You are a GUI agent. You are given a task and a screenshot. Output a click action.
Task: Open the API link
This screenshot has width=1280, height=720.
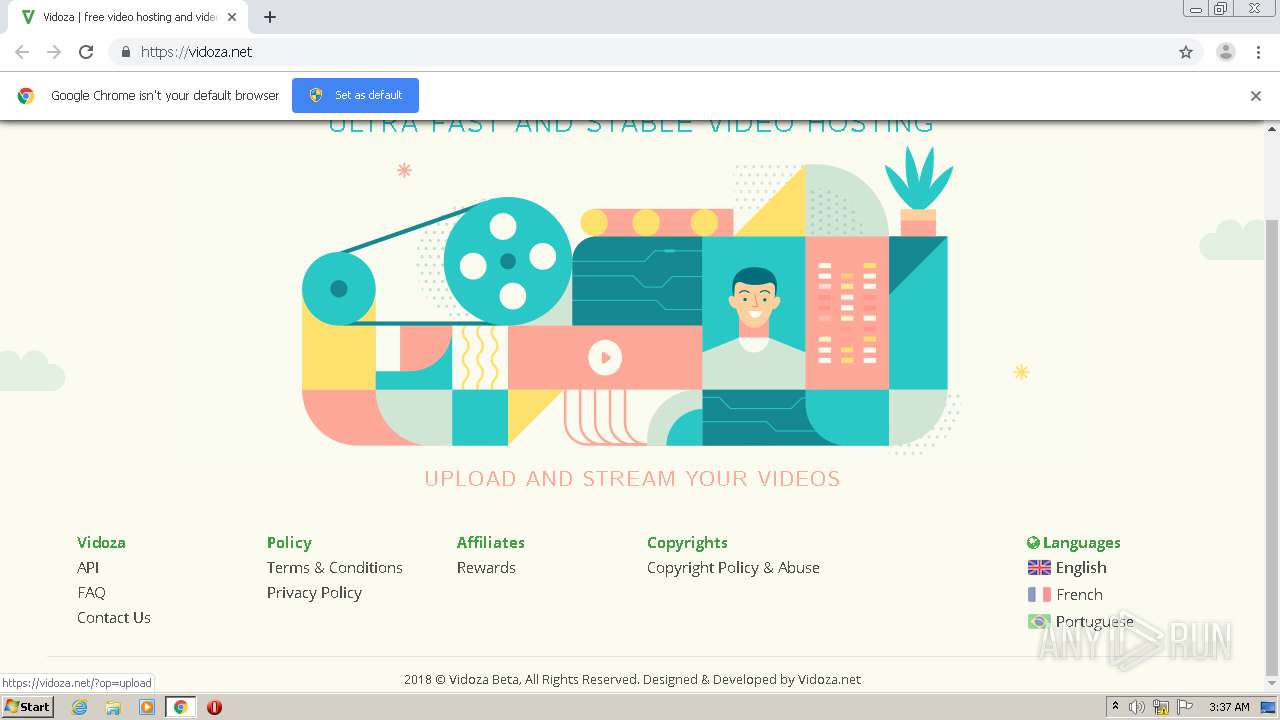88,567
